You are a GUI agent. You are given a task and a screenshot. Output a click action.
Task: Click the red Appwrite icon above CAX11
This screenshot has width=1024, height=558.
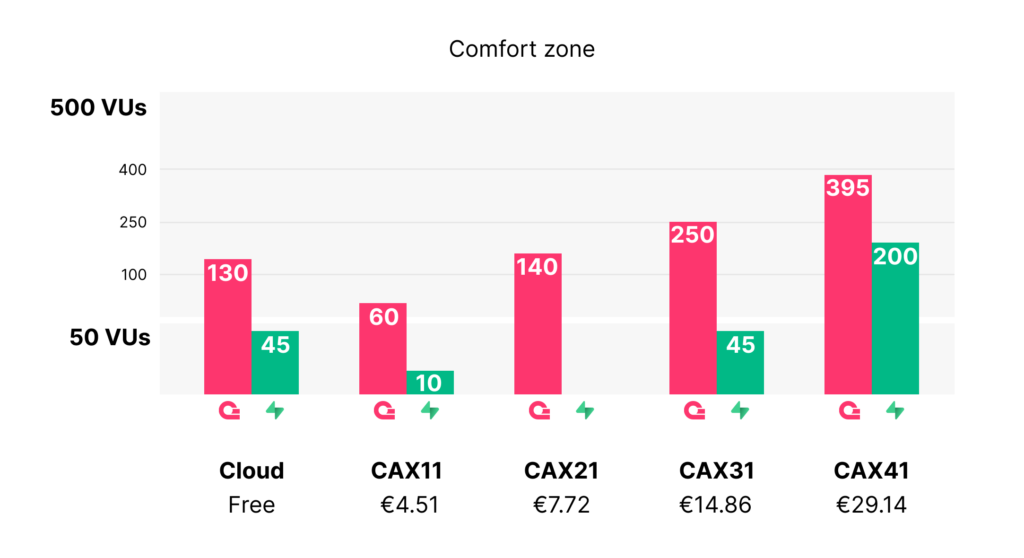coord(383,410)
